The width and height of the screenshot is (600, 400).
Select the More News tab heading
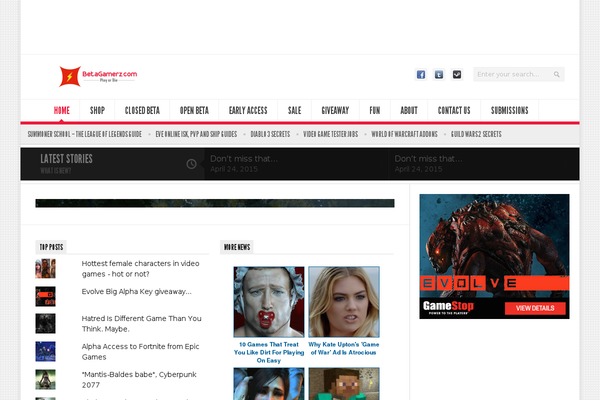[x=237, y=247]
